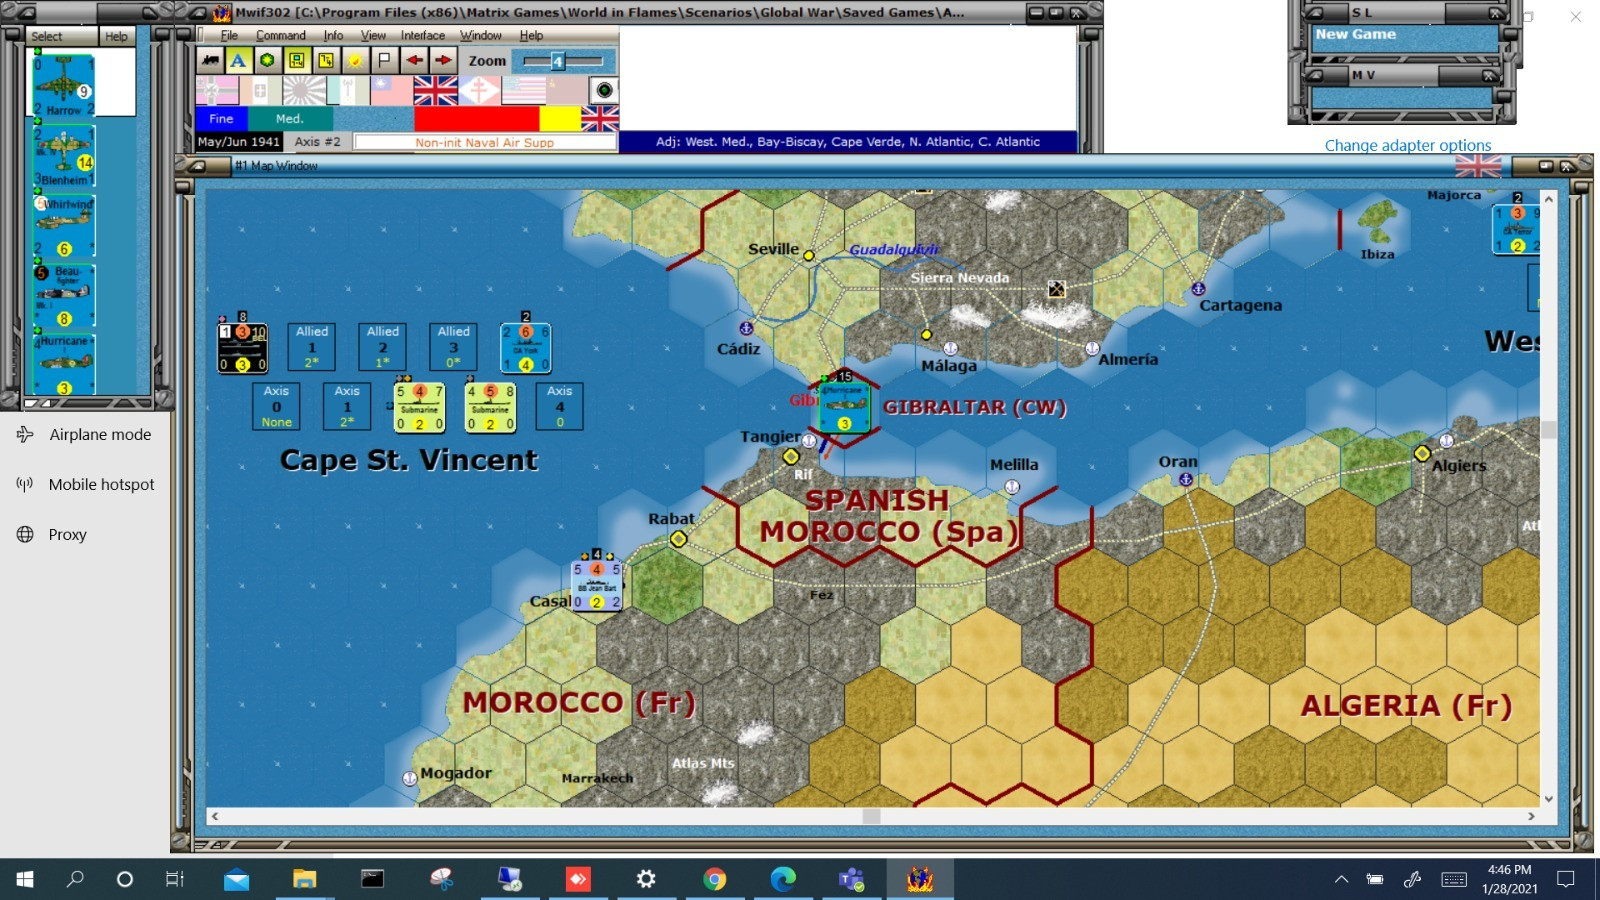Toggle the blue letter A toolbar button
Screen dimensions: 1600x900
(238, 60)
